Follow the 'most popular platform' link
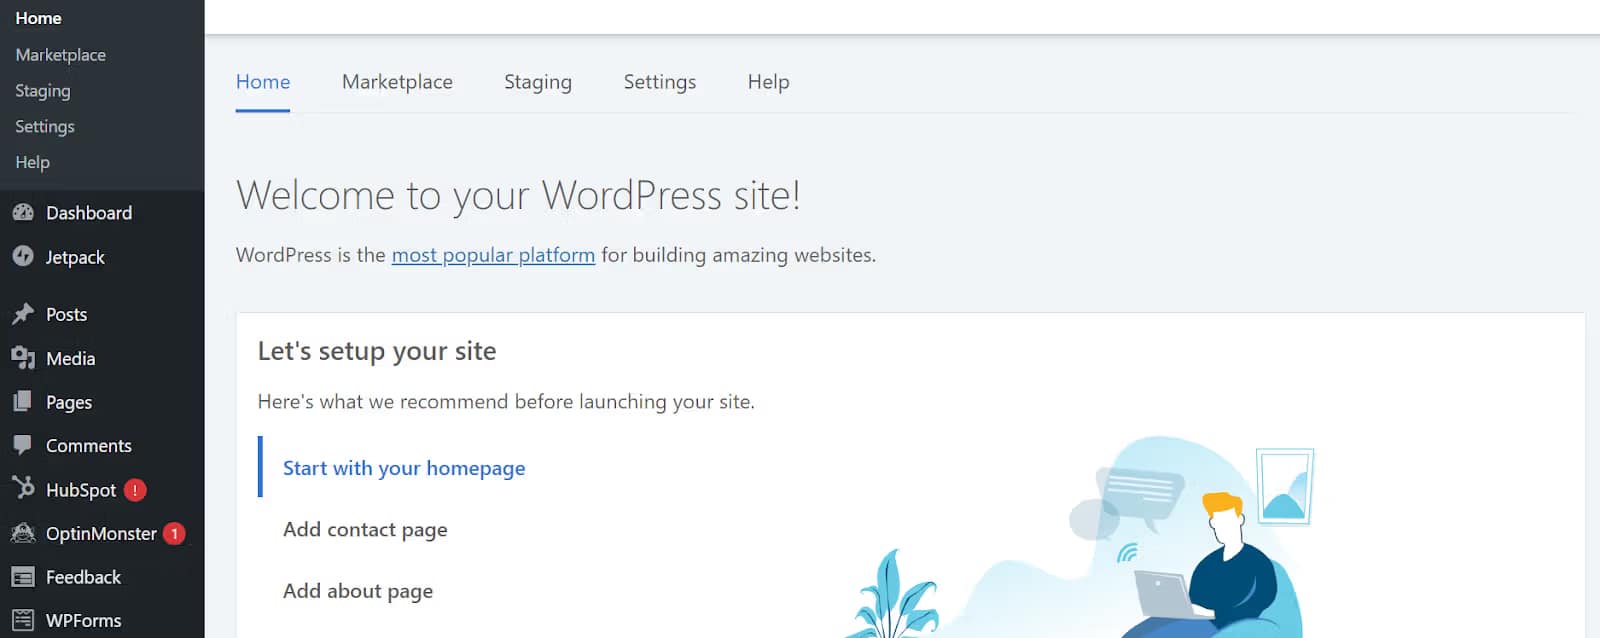 tap(493, 255)
